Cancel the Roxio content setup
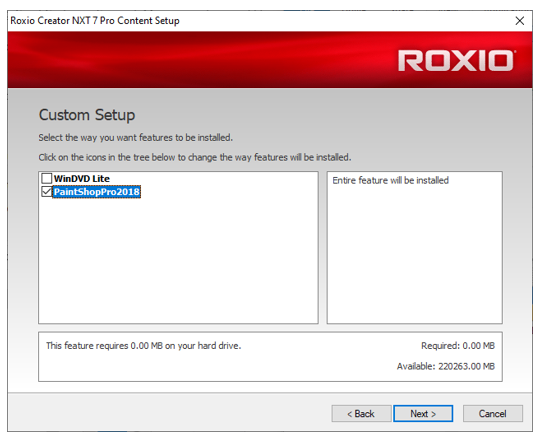The image size is (546, 440). [493, 414]
